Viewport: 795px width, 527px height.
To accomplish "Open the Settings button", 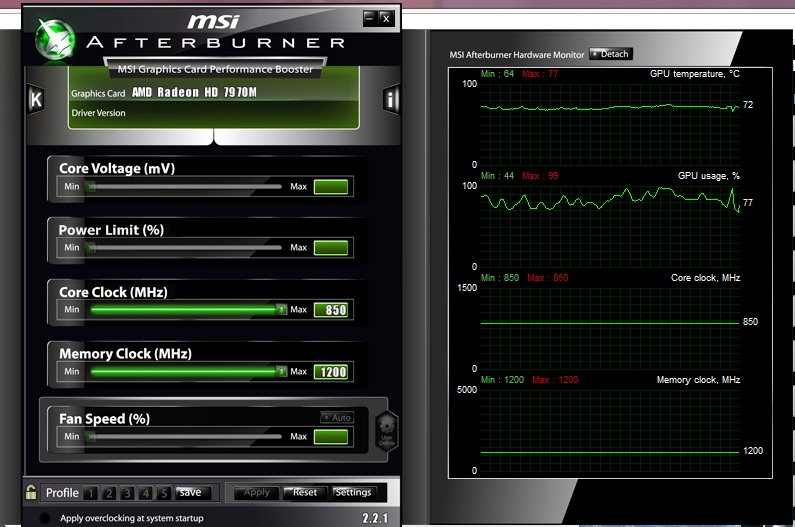I will pyautogui.click(x=353, y=493).
